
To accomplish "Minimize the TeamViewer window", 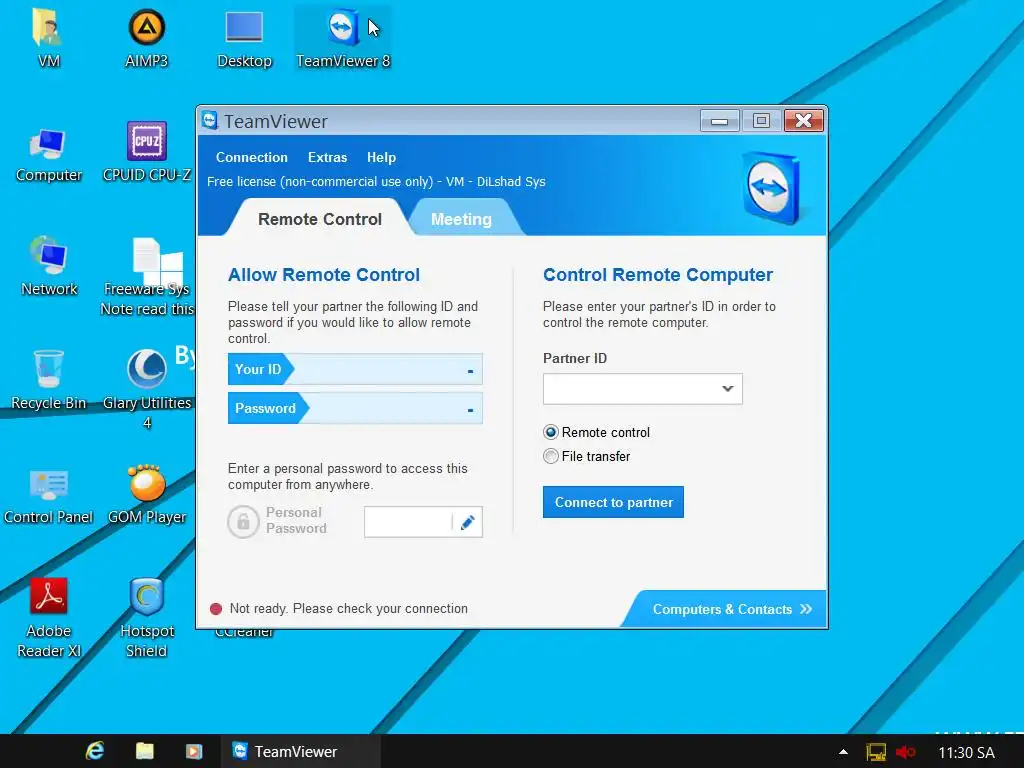I will click(x=720, y=121).
